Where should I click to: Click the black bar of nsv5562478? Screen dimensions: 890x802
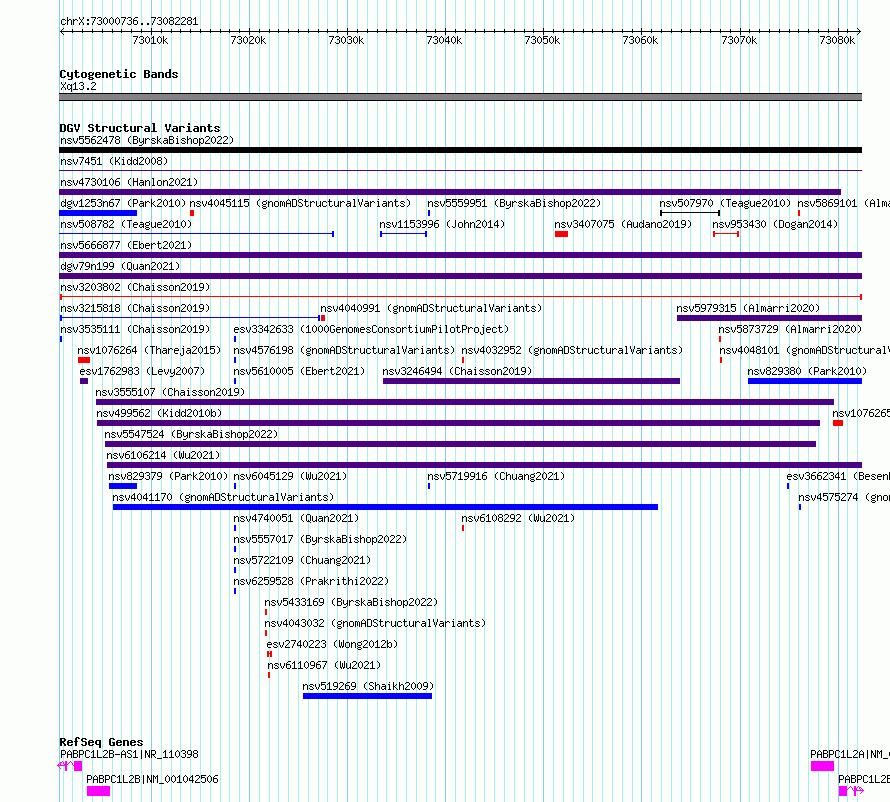[460, 150]
